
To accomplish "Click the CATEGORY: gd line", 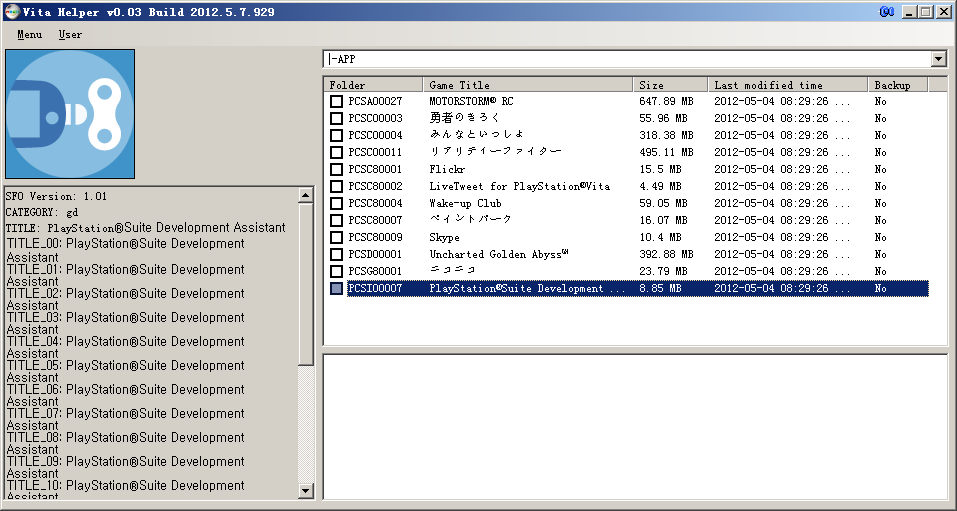I will (x=42, y=212).
